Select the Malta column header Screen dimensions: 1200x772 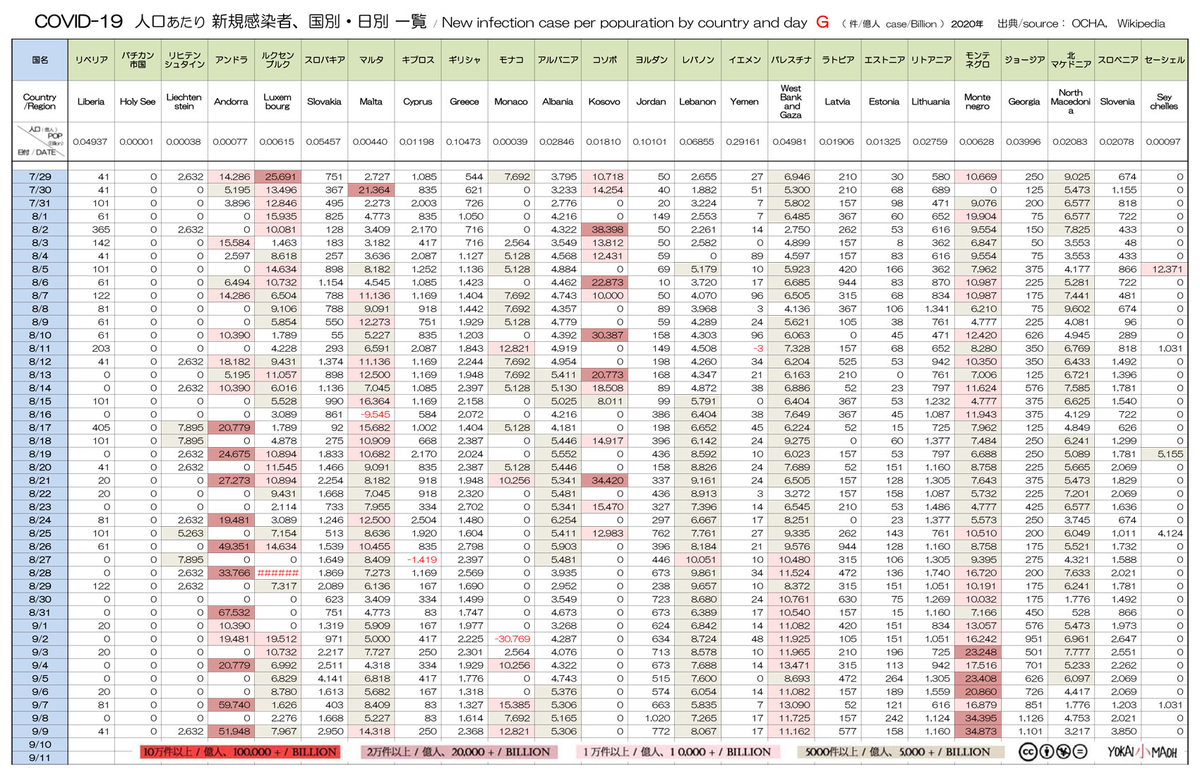370,100
